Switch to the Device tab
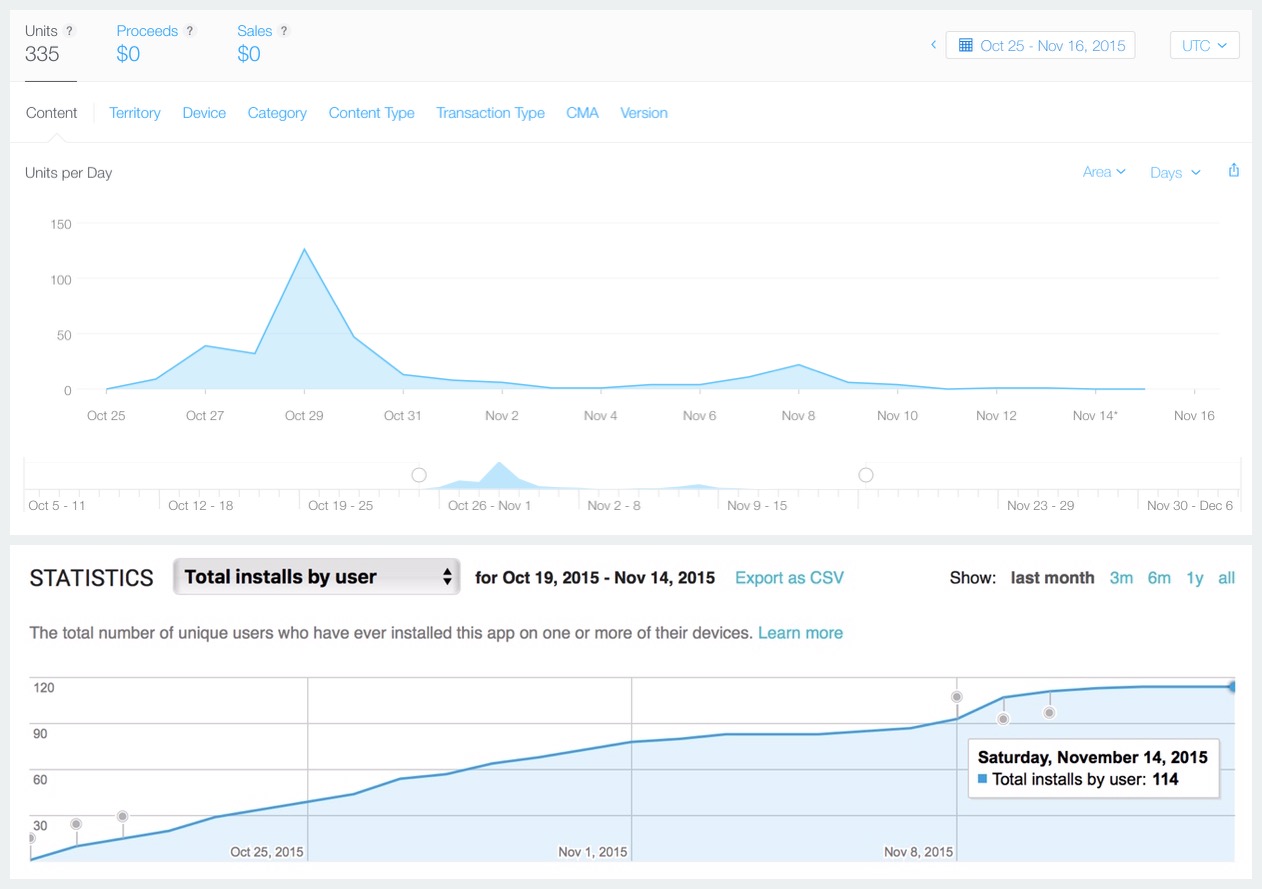Image resolution: width=1262 pixels, height=889 pixels. click(204, 113)
